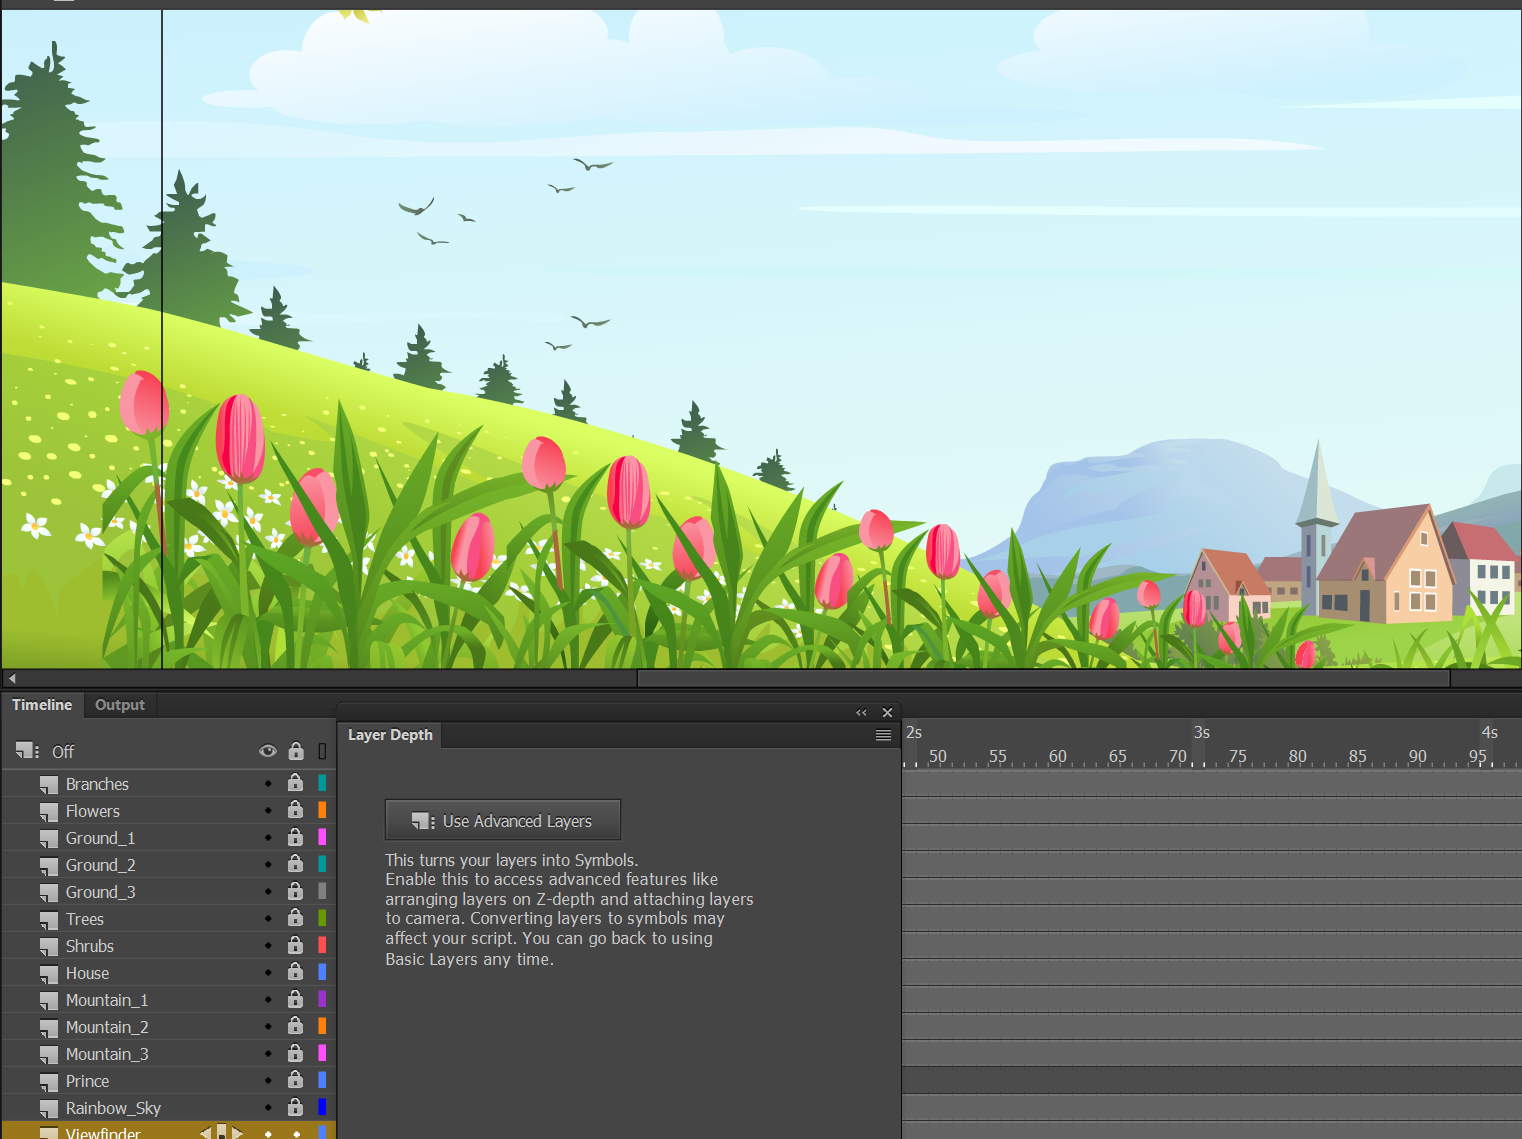Click the Use Advanced Layers button
Screen dimensions: 1522x1139
point(502,819)
